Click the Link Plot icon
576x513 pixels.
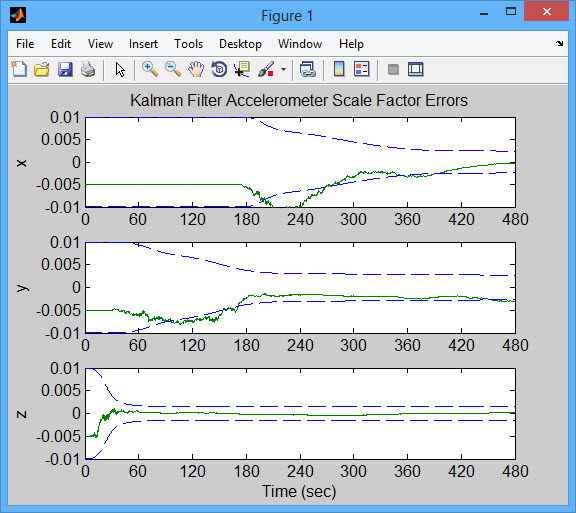click(307, 69)
